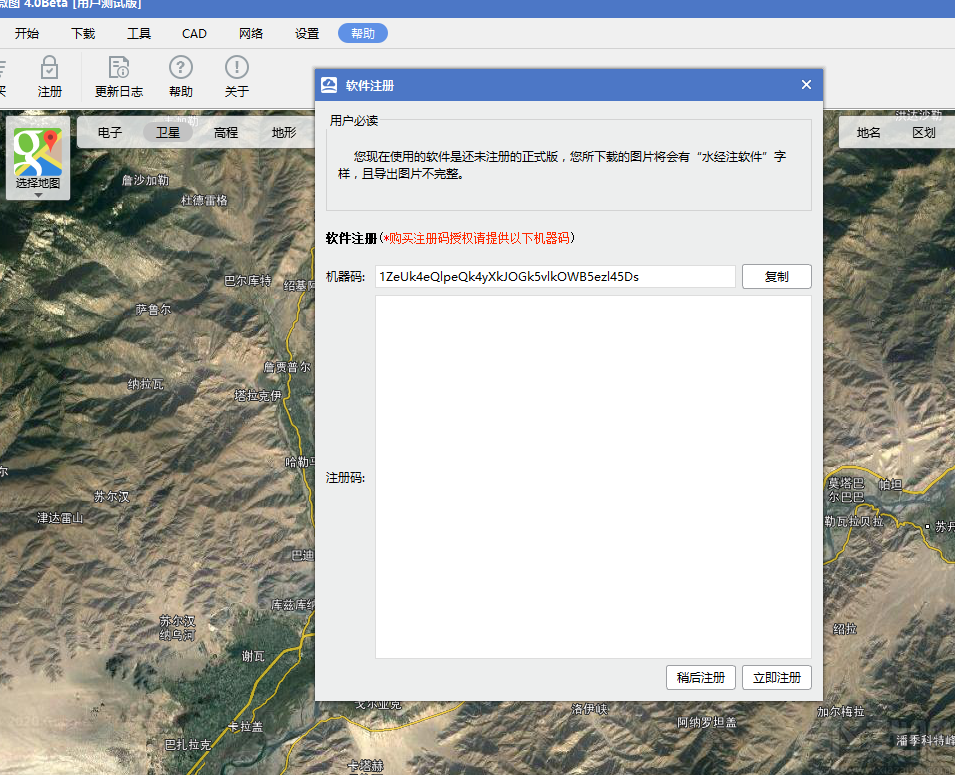Click the 巴尔库特 place label on map
The height and width of the screenshot is (775, 955).
click(x=247, y=281)
